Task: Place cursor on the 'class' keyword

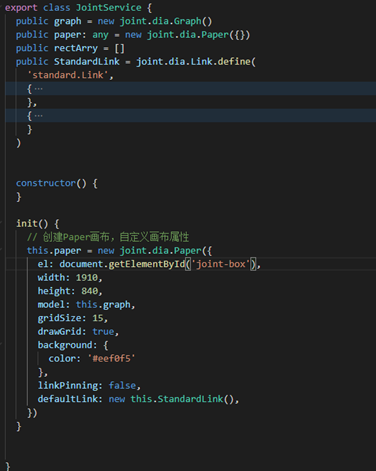Action: pos(57,7)
